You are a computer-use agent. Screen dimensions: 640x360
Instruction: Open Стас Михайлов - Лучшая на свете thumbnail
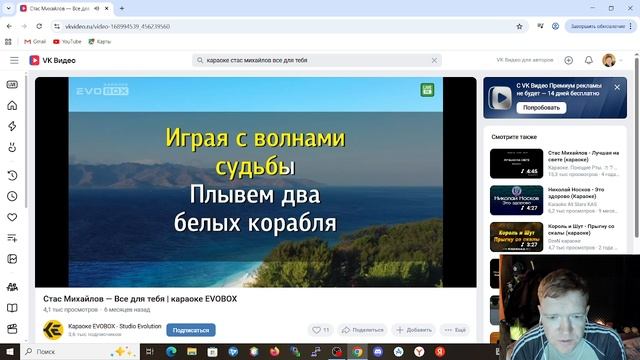(x=516, y=164)
